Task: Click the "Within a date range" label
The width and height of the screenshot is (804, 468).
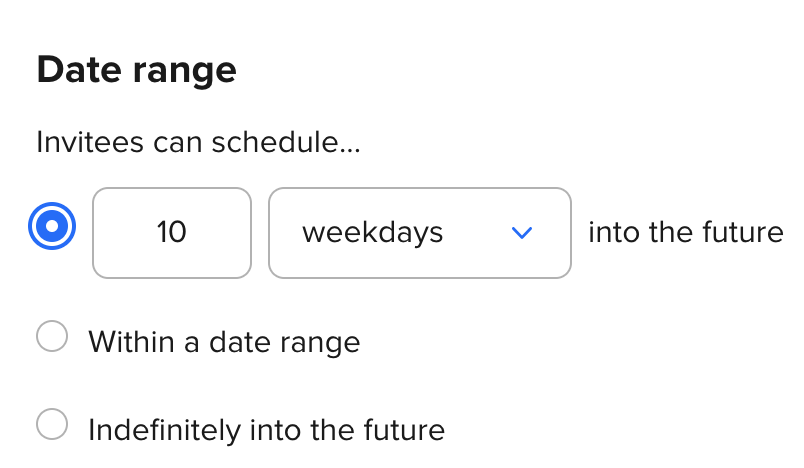Action: pyautogui.click(x=224, y=342)
